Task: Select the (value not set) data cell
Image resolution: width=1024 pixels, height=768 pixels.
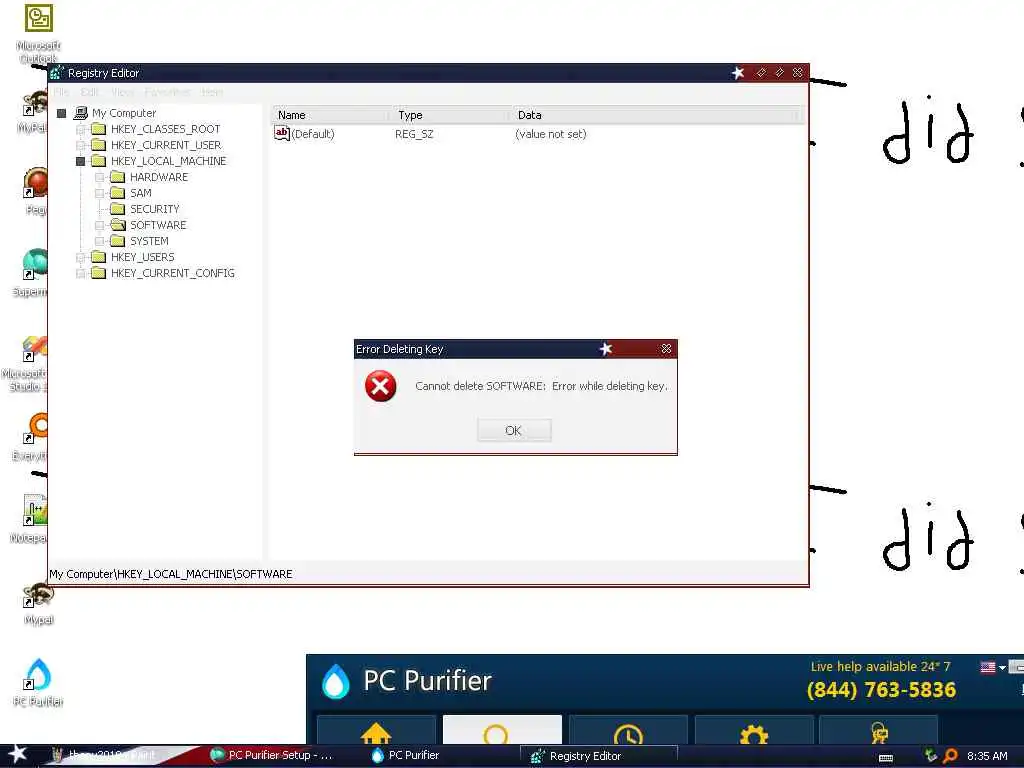Action: click(551, 135)
